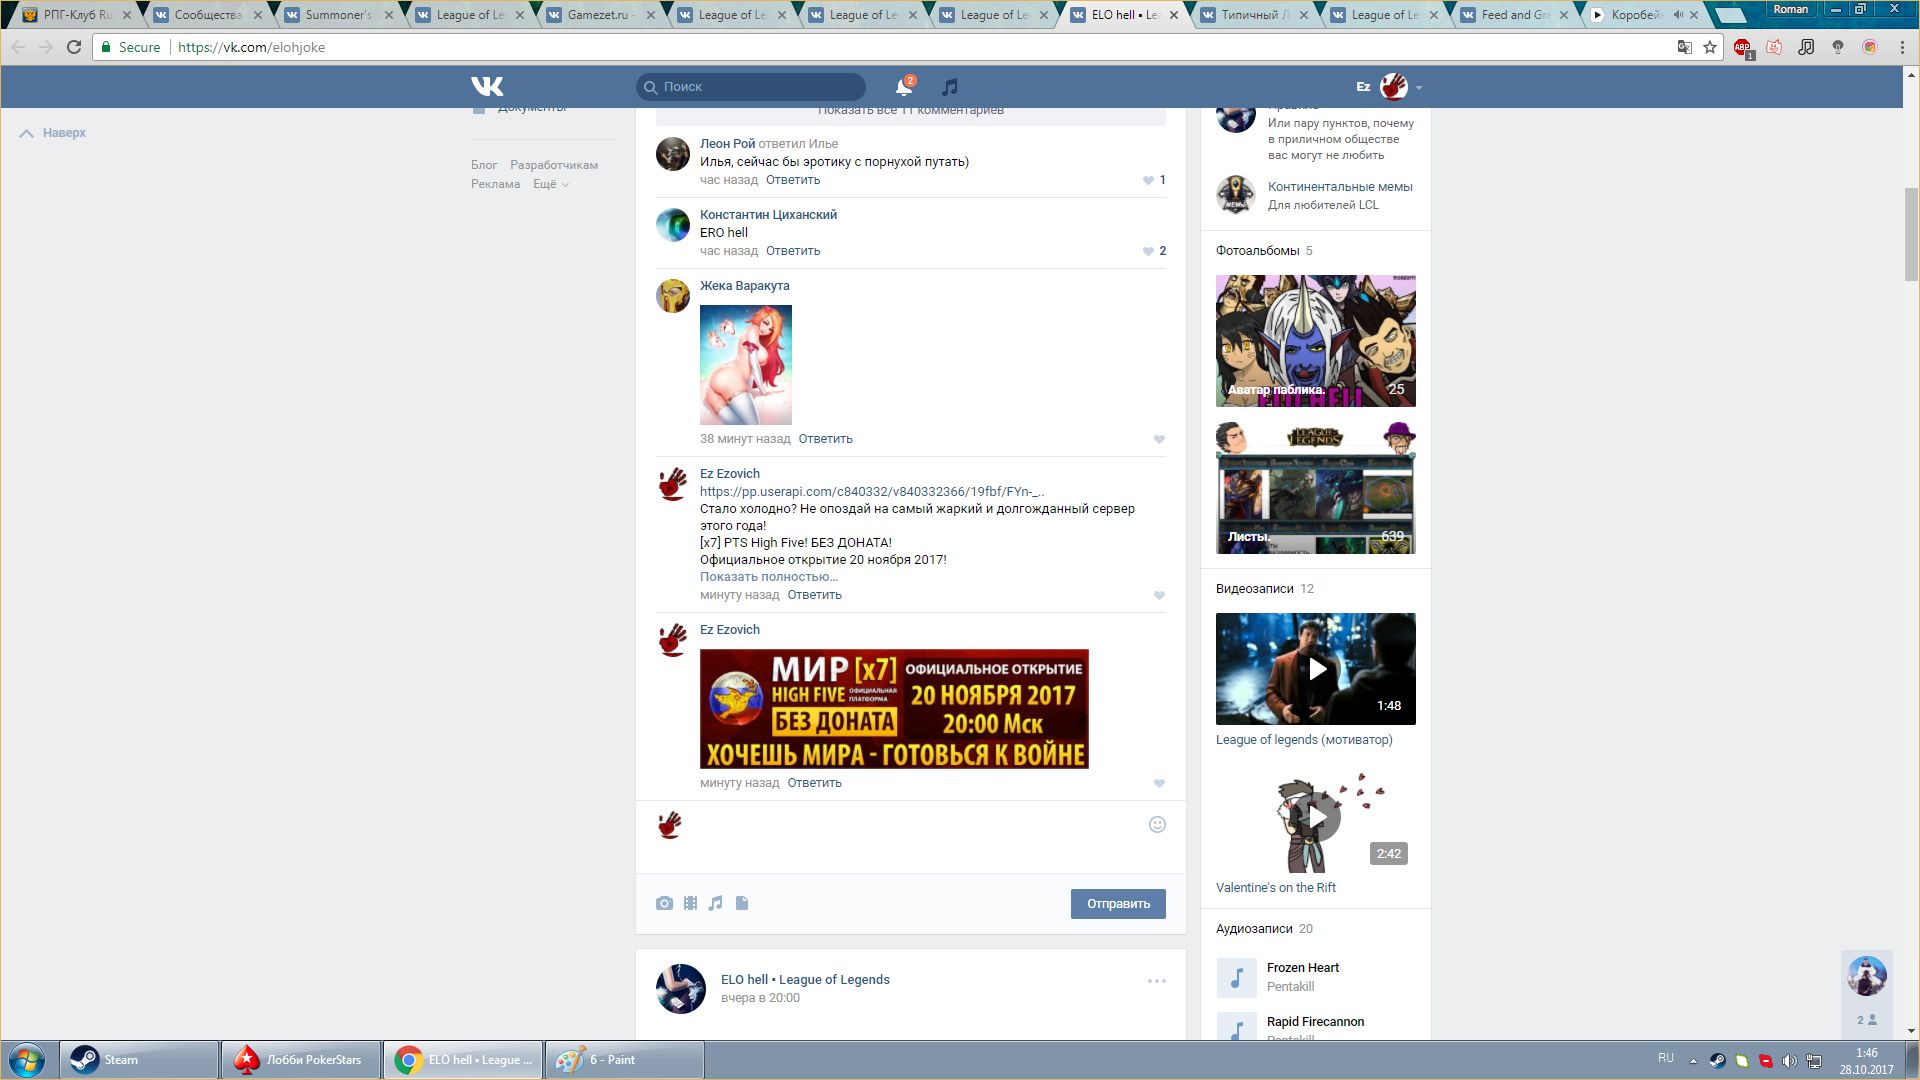Like Константин Циханский's ERO hell comment
The height and width of the screenshot is (1080, 1920).
[1148, 251]
